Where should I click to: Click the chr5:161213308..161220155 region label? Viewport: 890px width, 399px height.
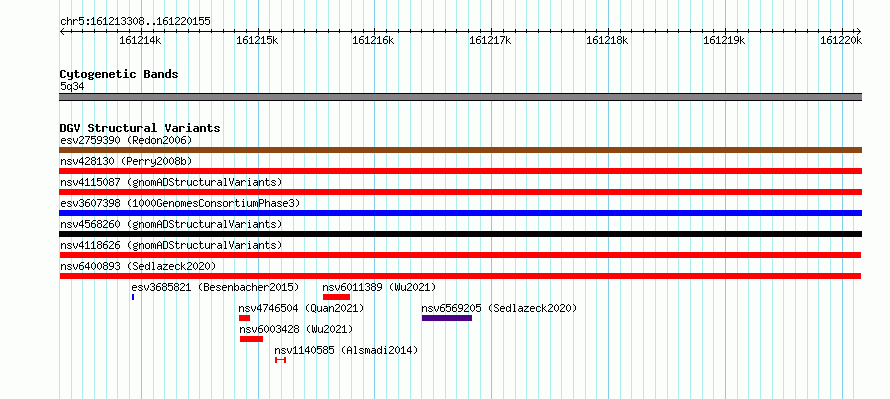135,22
